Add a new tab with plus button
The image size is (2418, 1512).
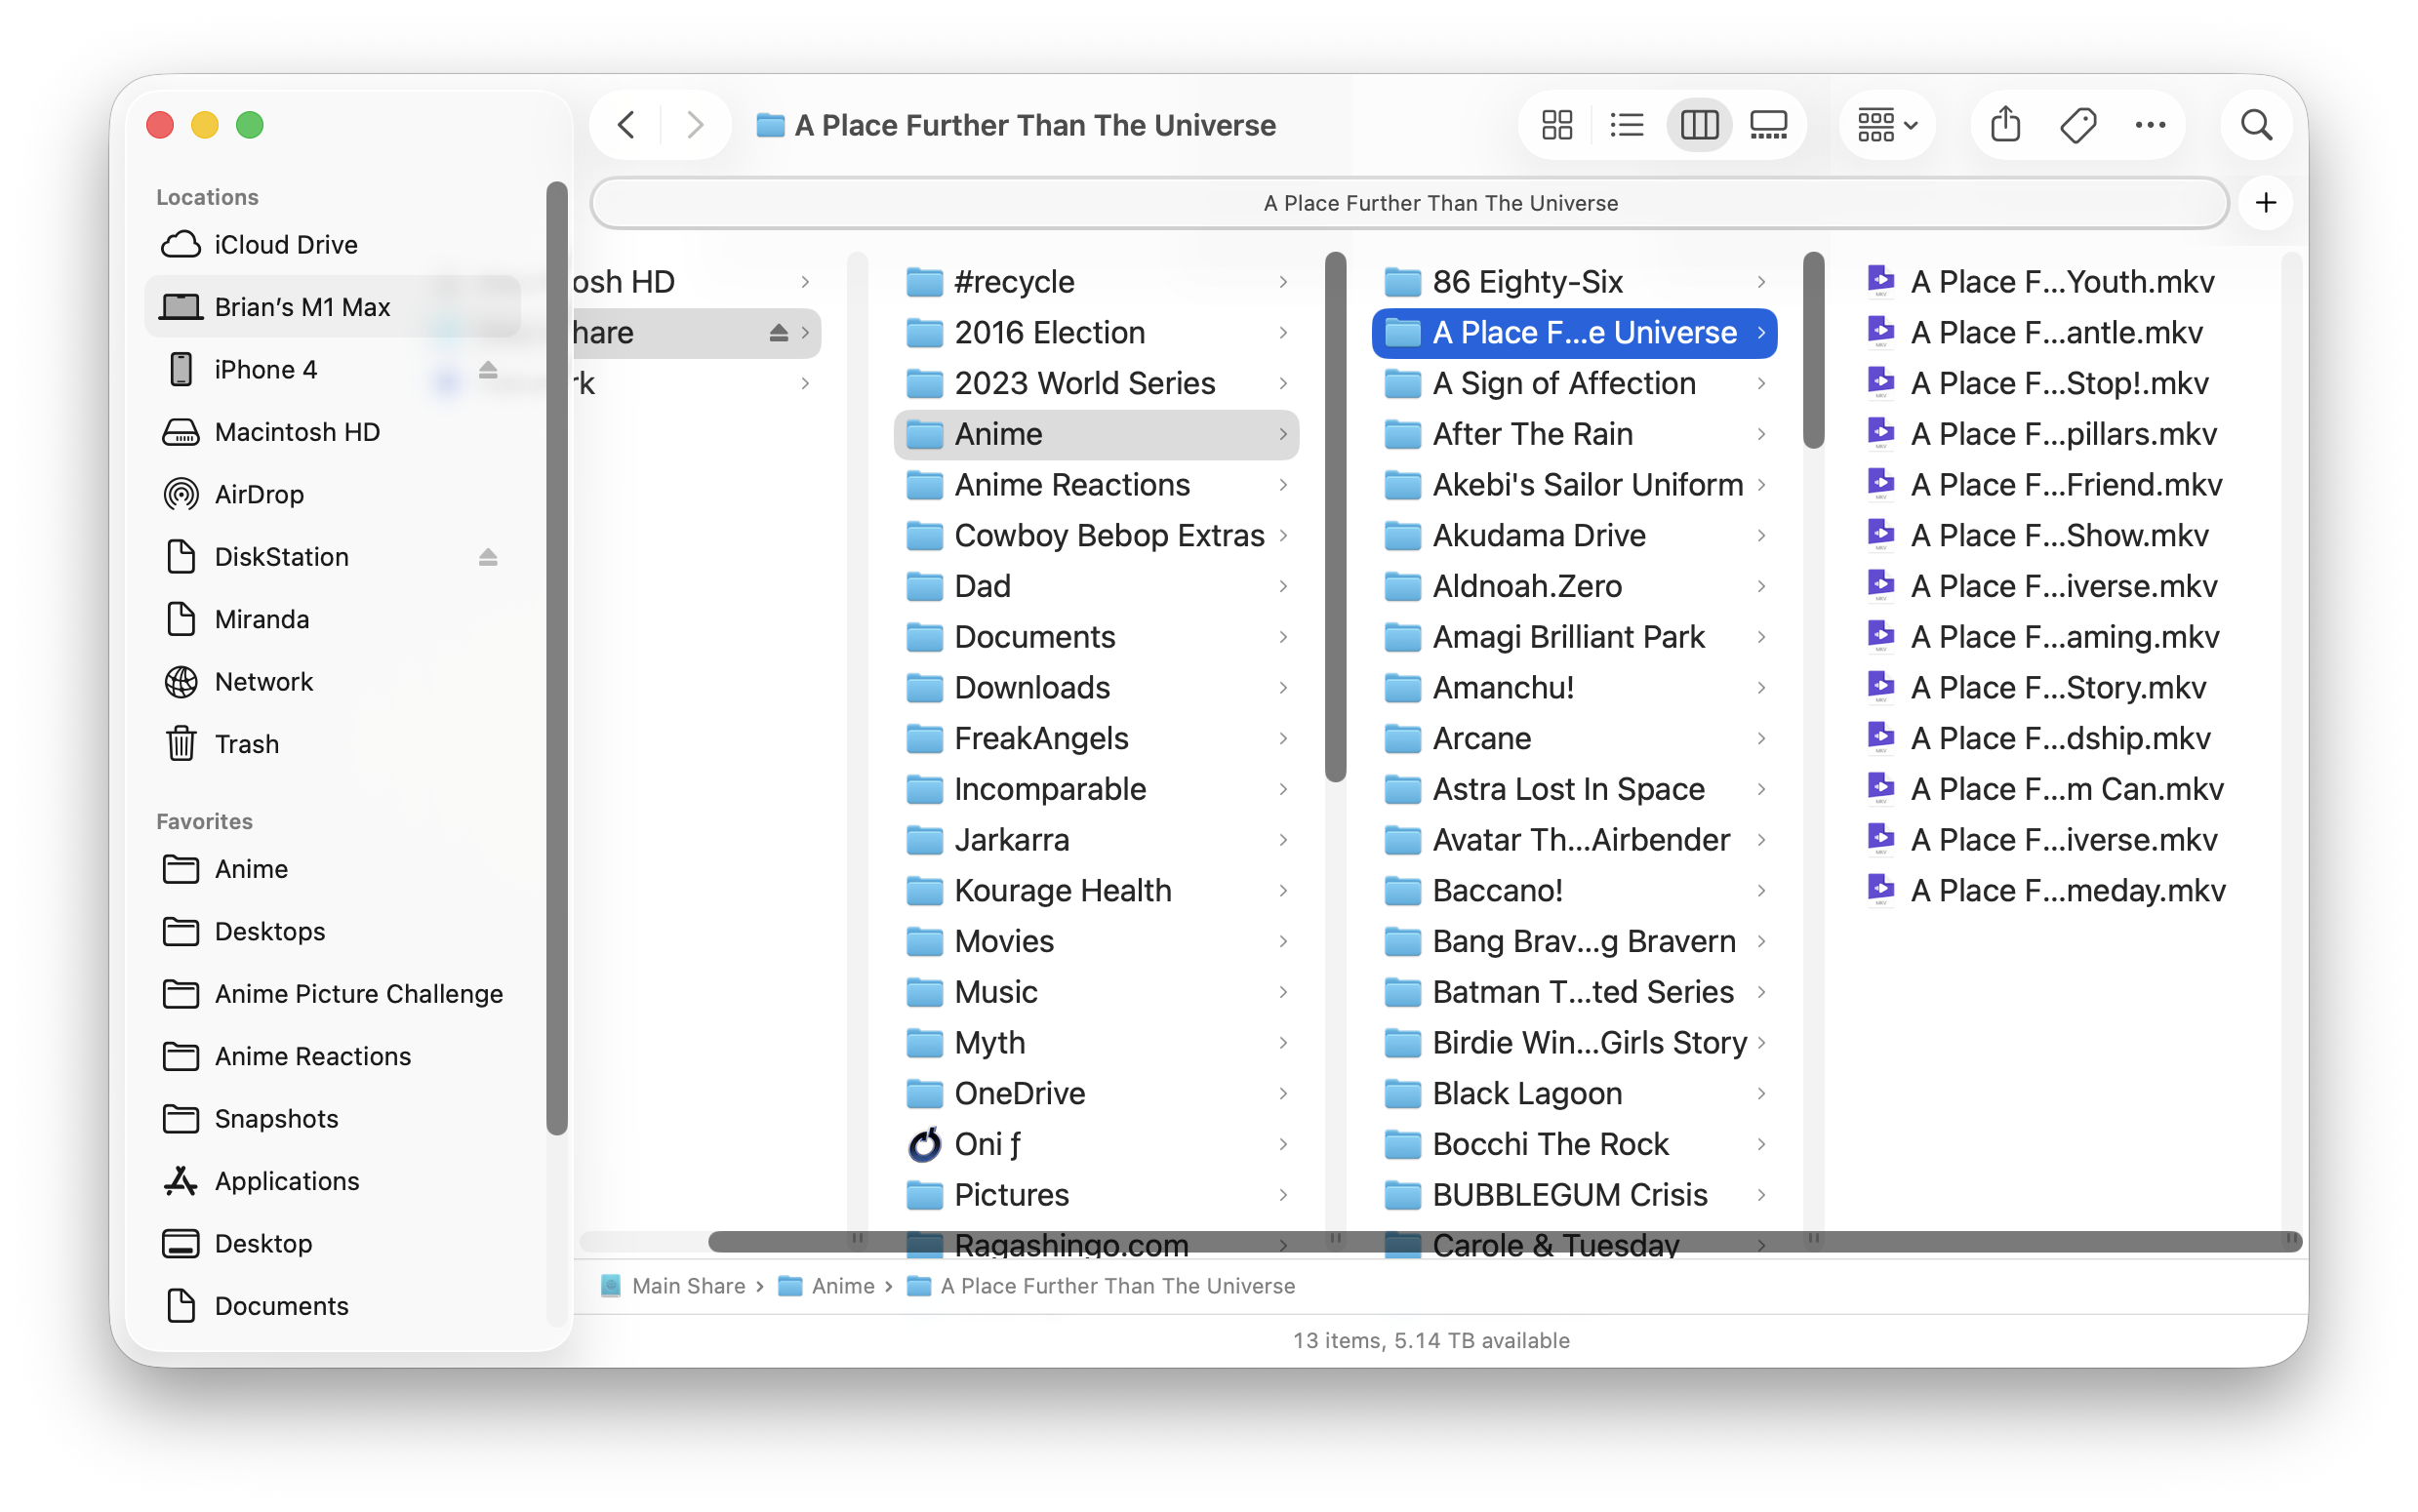[2266, 203]
